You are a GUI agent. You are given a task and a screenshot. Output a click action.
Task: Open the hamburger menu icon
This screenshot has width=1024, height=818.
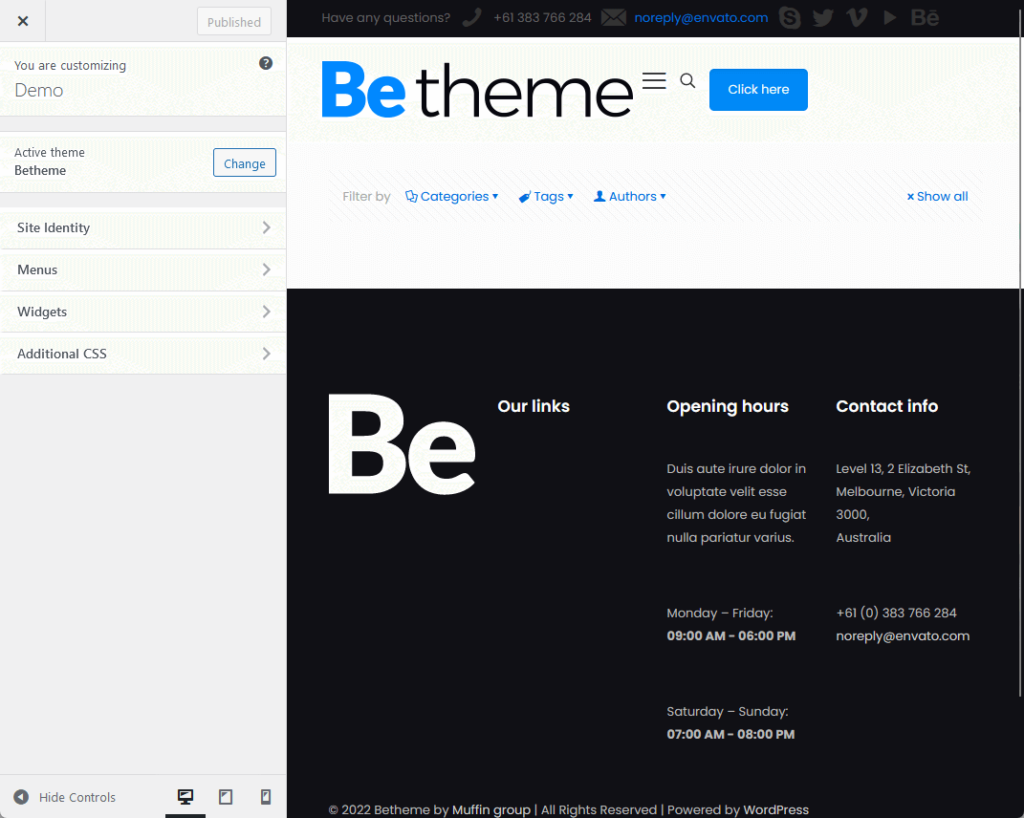coord(654,80)
